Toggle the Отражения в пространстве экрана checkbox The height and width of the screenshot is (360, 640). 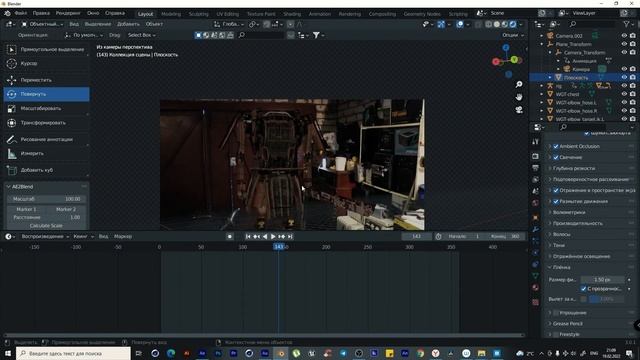(x=556, y=190)
